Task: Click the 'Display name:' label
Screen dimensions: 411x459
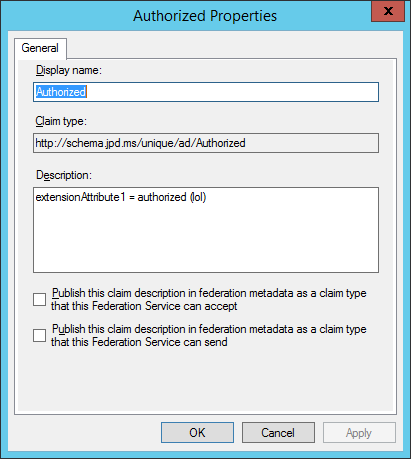Action: (x=69, y=70)
